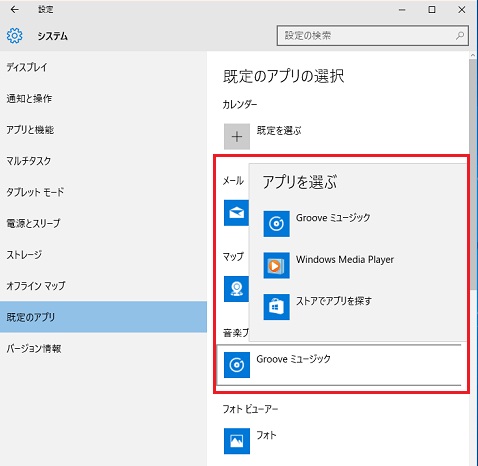Minimize the settings window
Viewport: 478px width, 466px height.
(402, 10)
